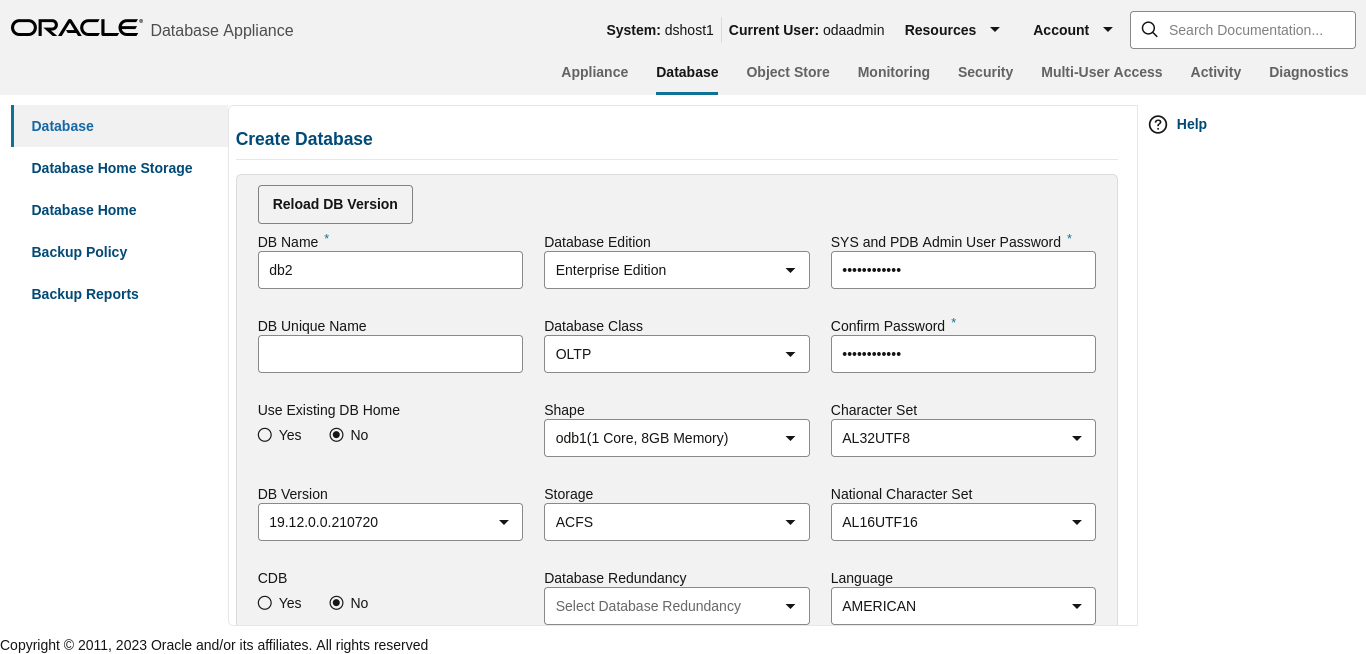This screenshot has width=1366, height=654.
Task: Expand the Shape dropdown
Action: click(790, 438)
